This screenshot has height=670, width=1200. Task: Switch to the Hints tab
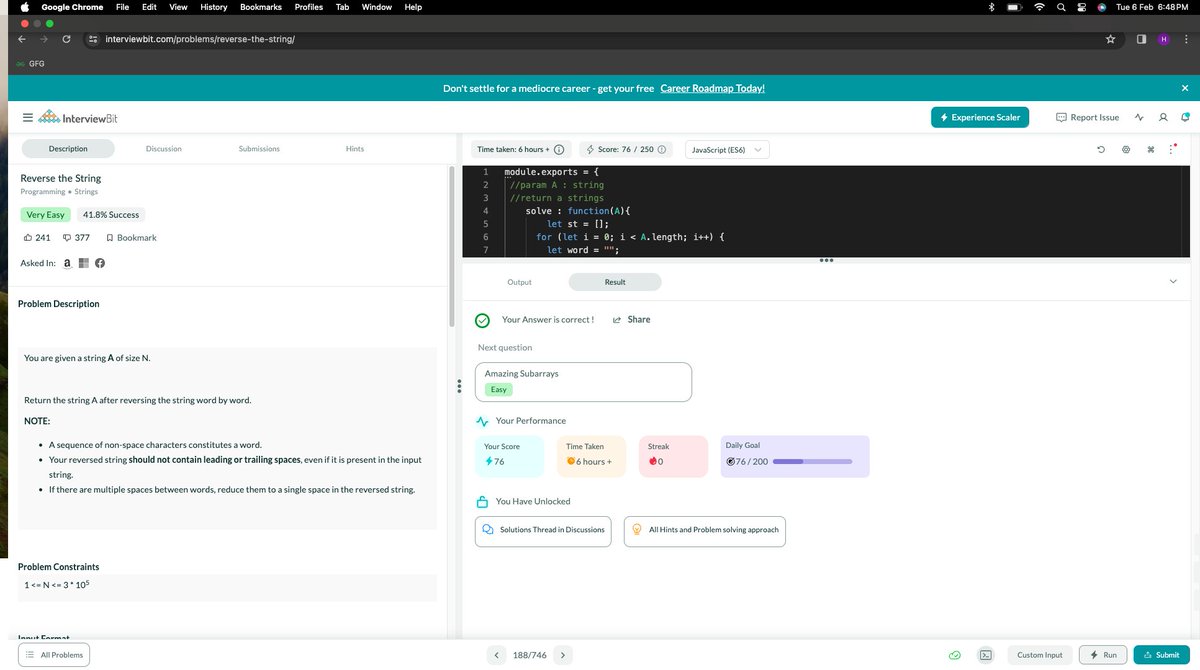(355, 149)
